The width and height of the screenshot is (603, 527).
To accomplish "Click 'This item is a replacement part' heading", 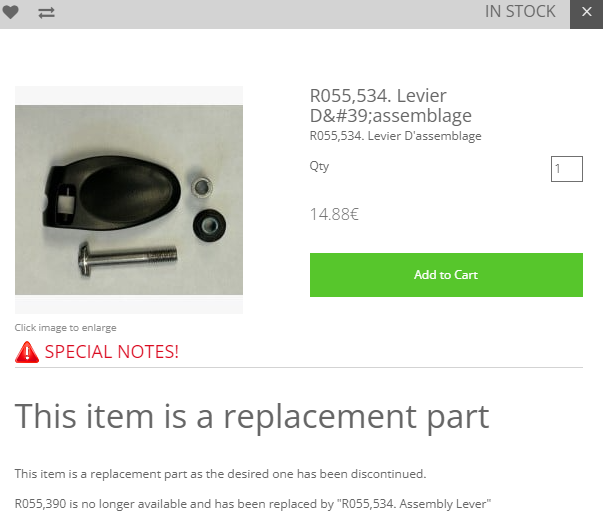I will pos(252,417).
